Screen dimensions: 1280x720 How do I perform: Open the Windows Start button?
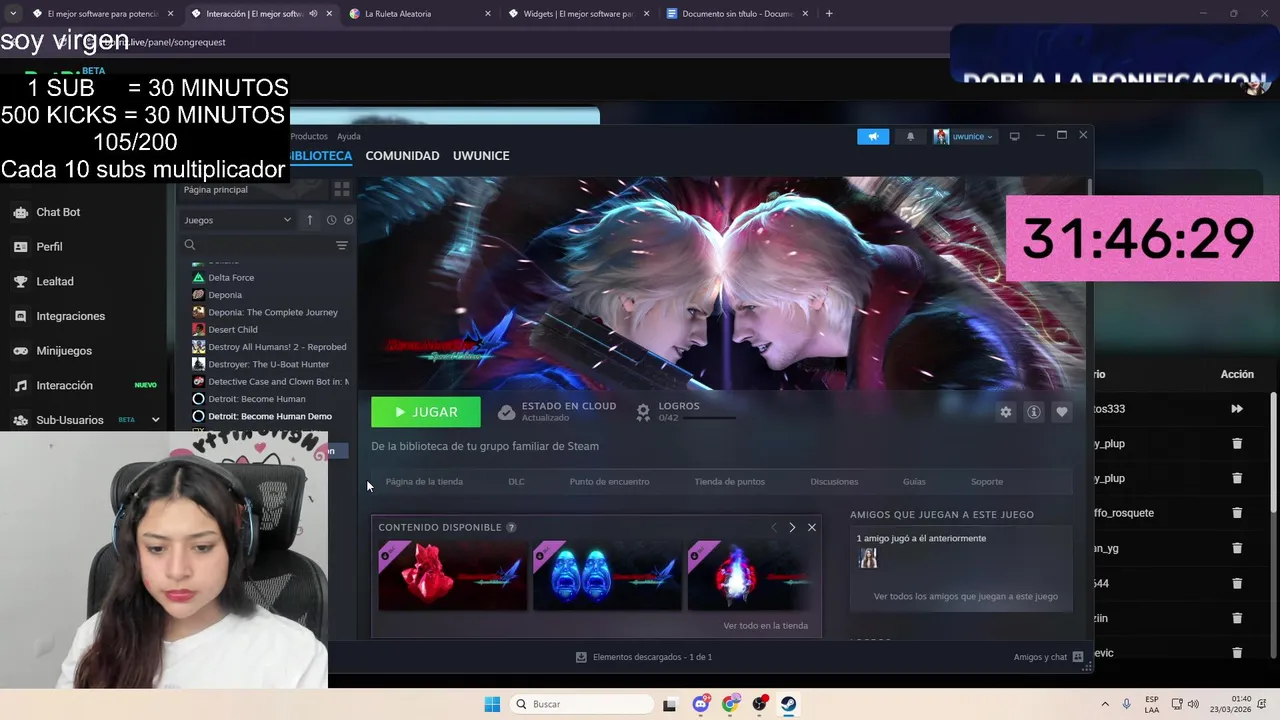(x=492, y=704)
